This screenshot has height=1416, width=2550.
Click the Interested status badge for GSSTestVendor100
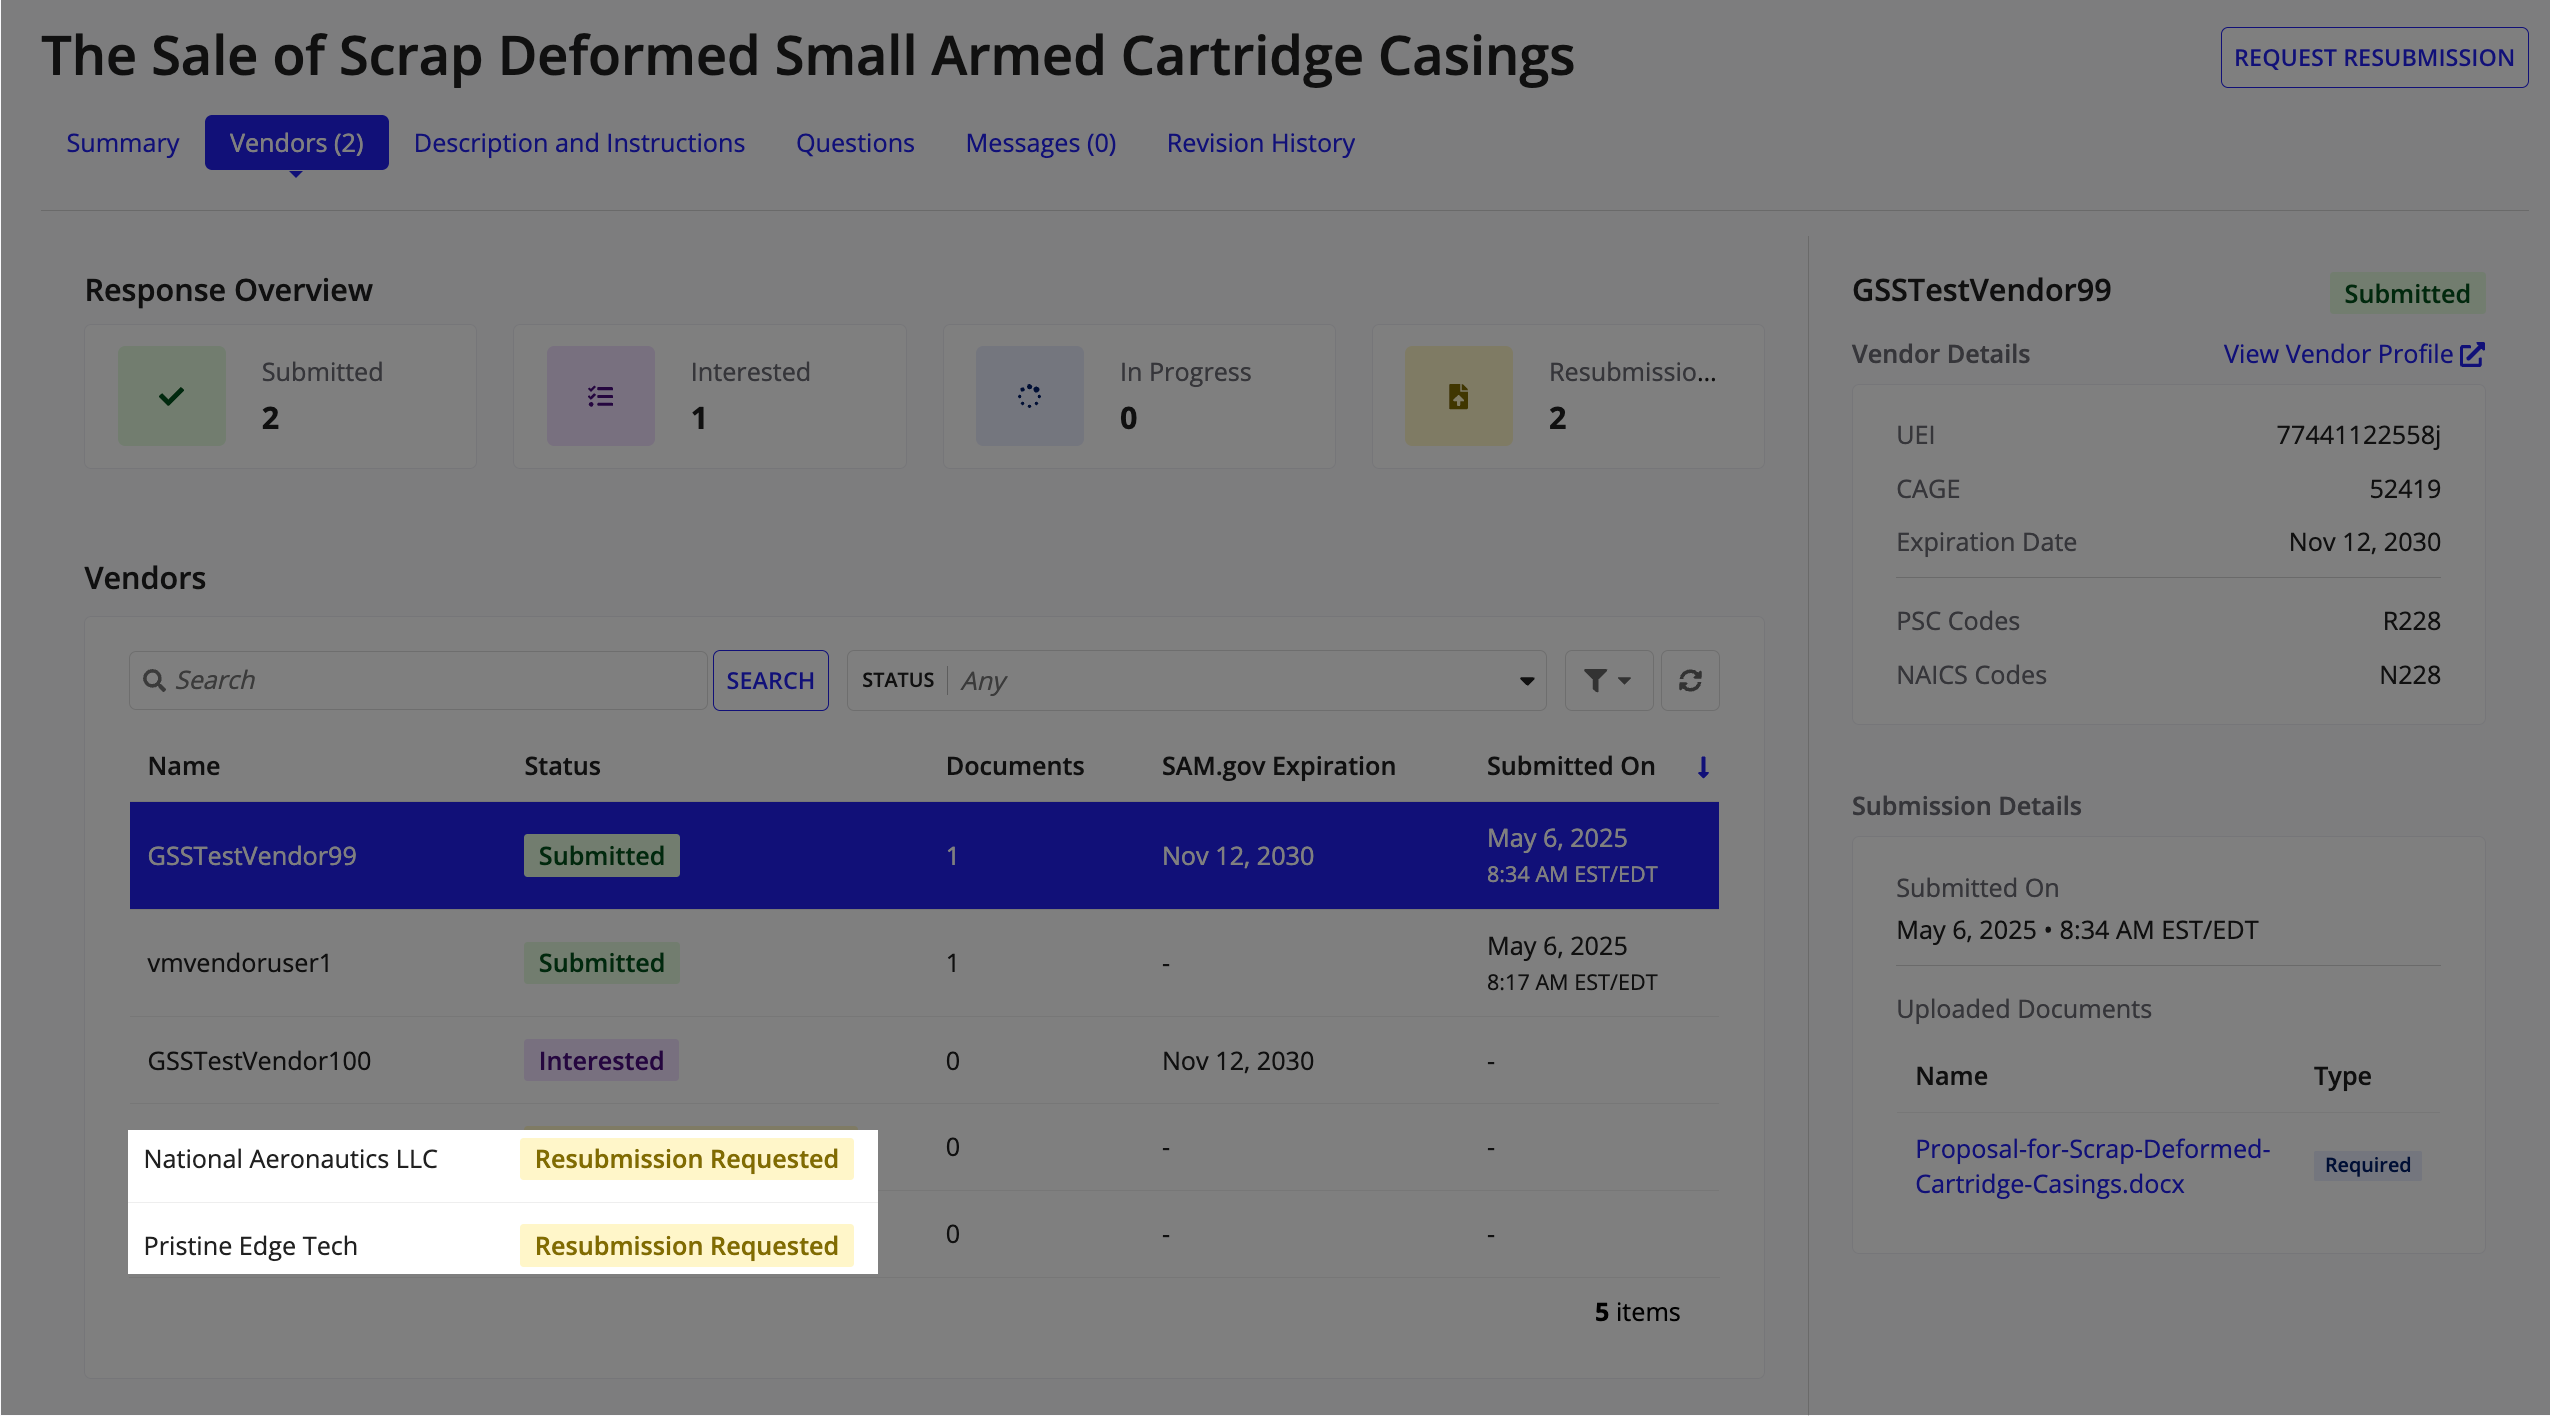601,1061
